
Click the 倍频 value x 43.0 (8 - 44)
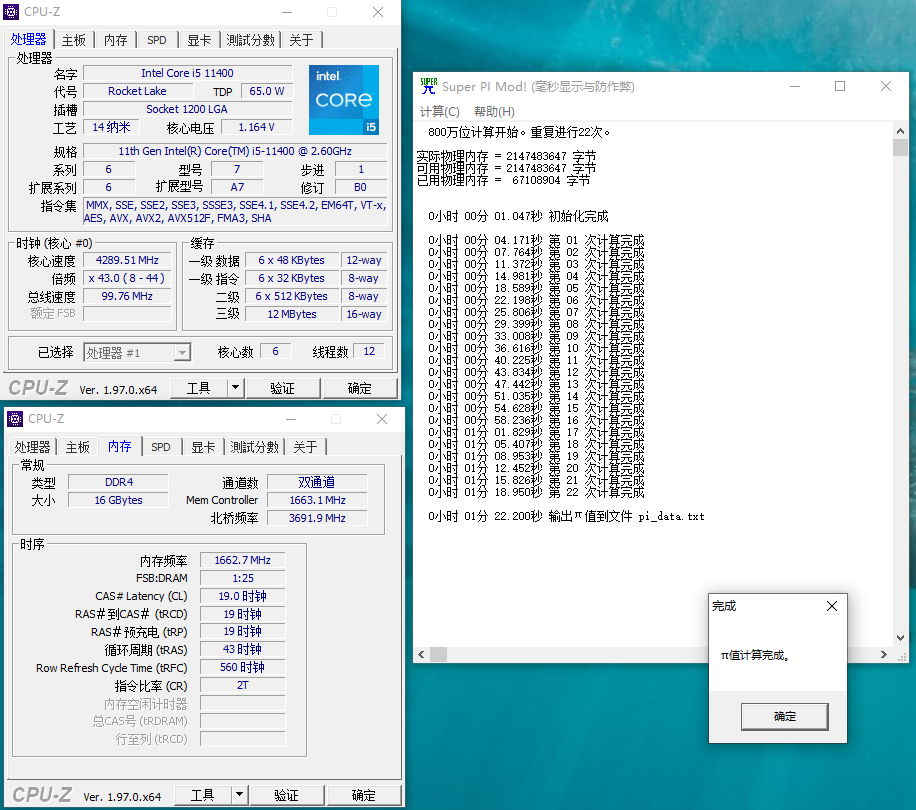coord(127,278)
